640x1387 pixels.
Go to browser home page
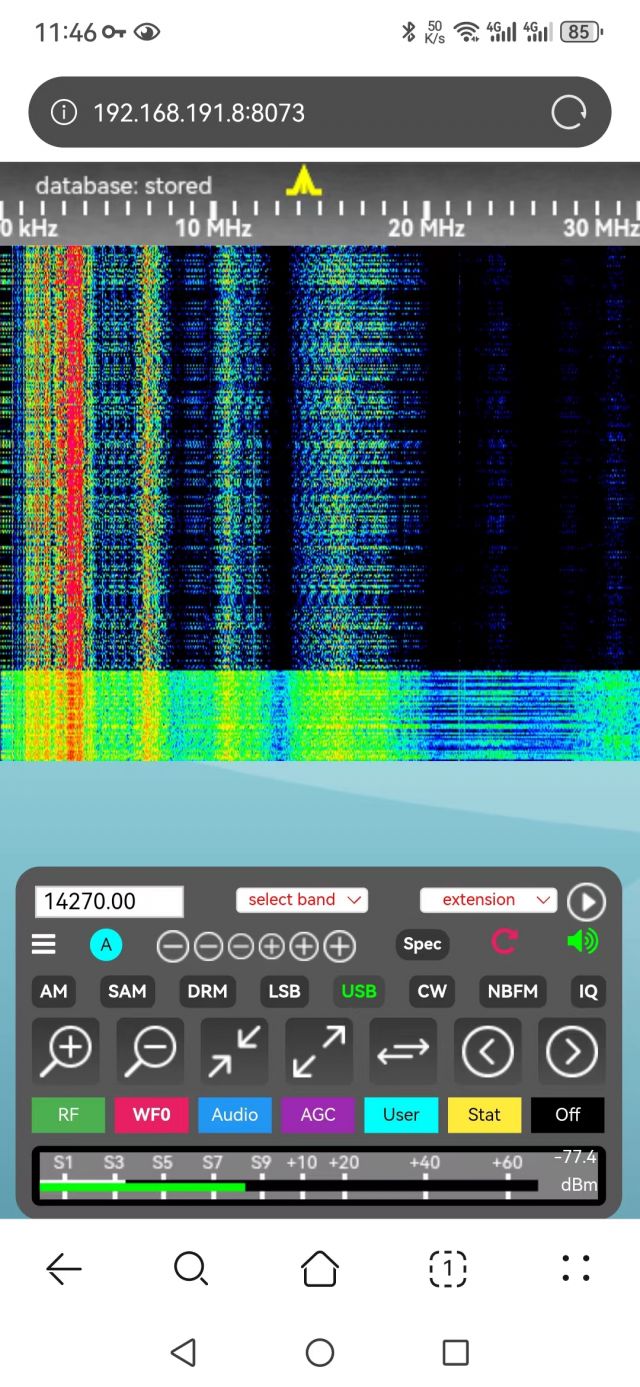(320, 1269)
